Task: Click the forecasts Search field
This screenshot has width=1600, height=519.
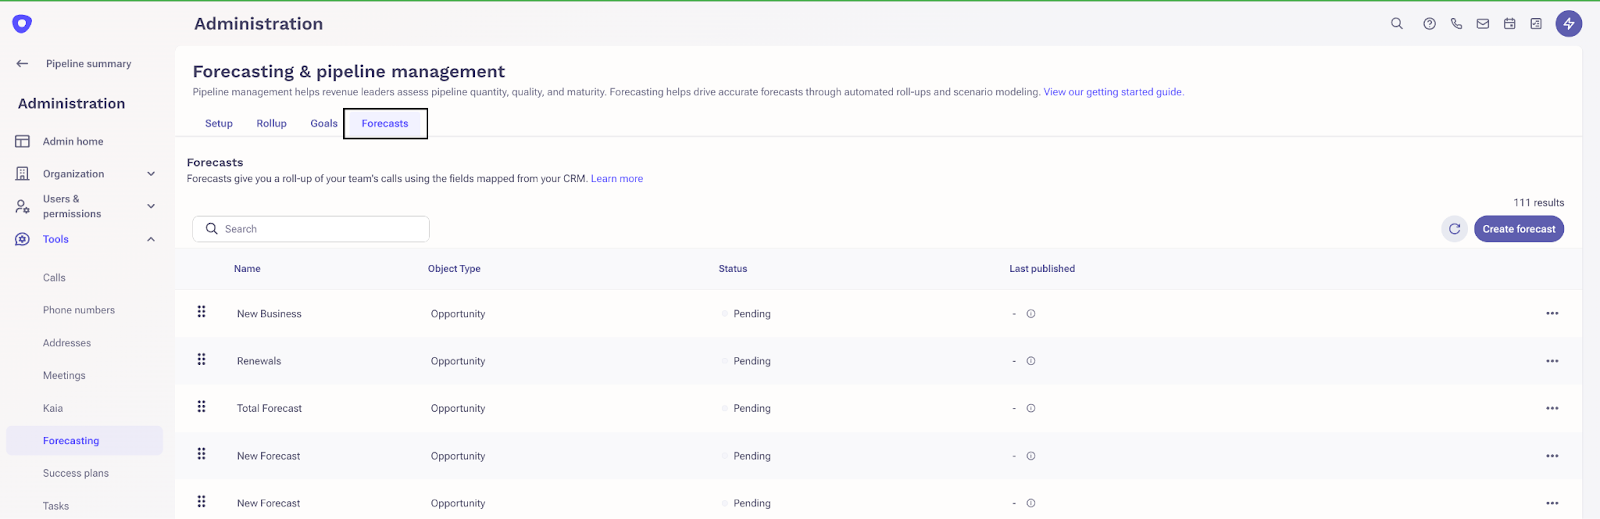Action: point(311,229)
